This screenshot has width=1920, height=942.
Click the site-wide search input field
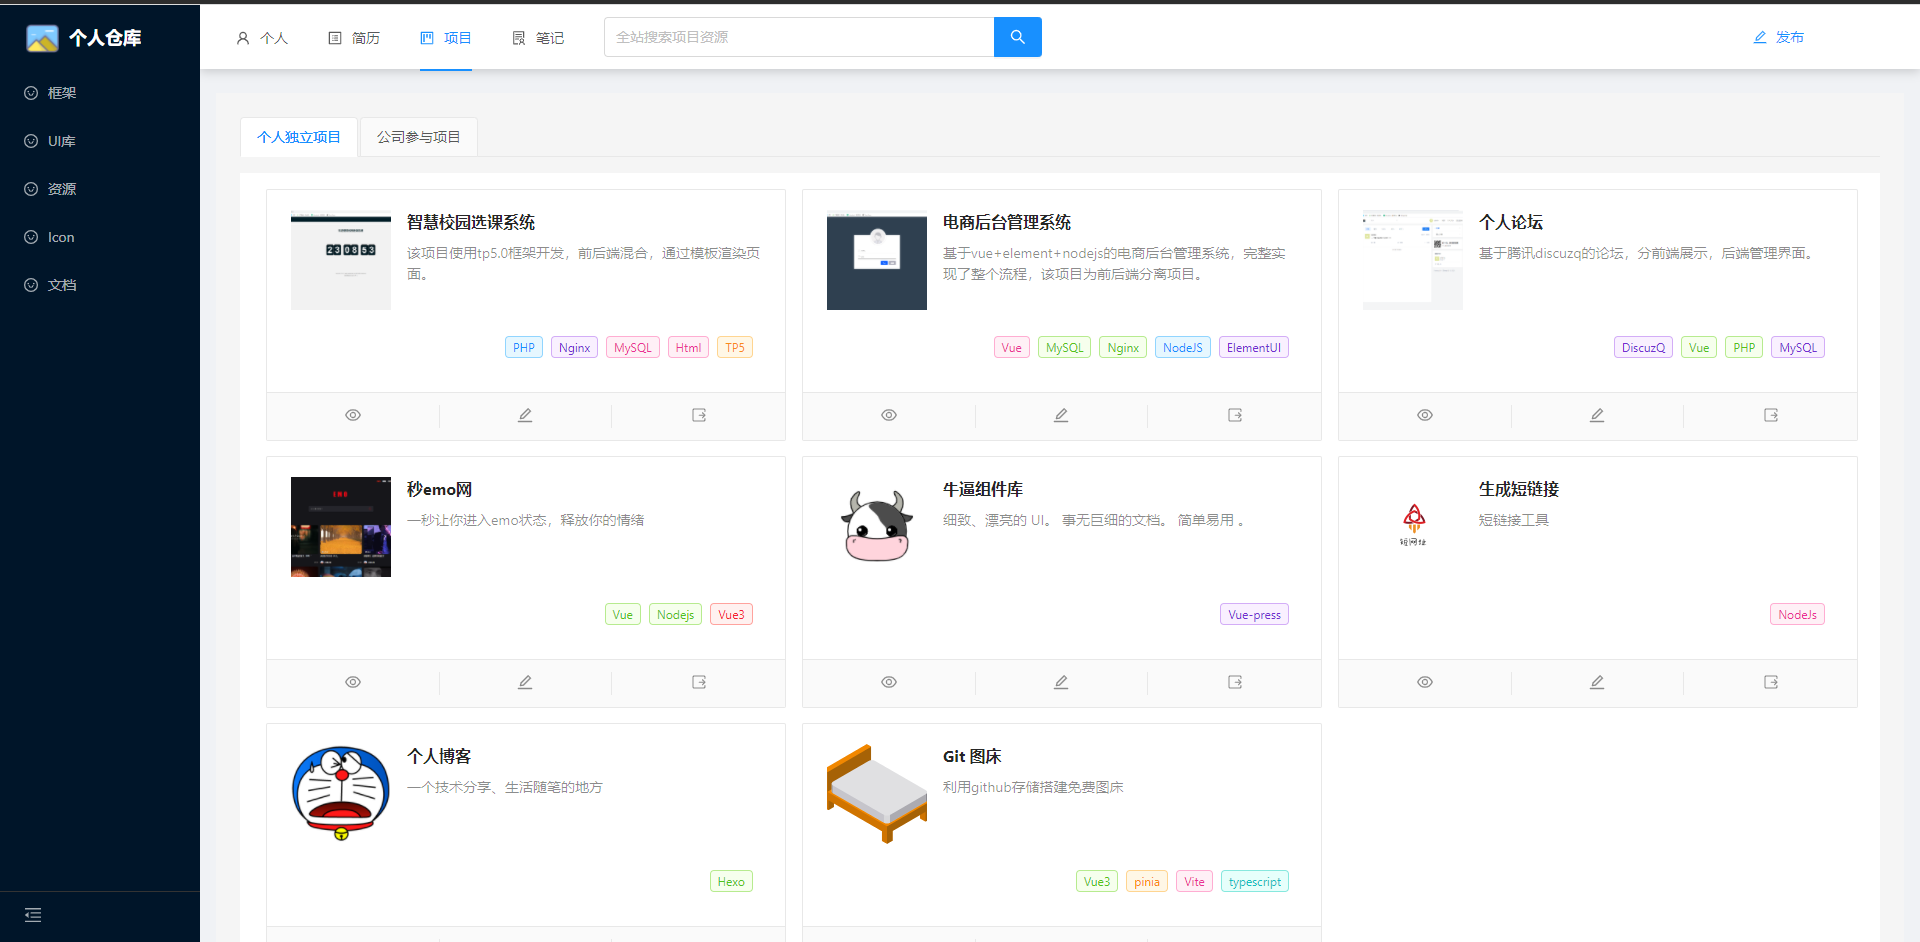coord(798,36)
